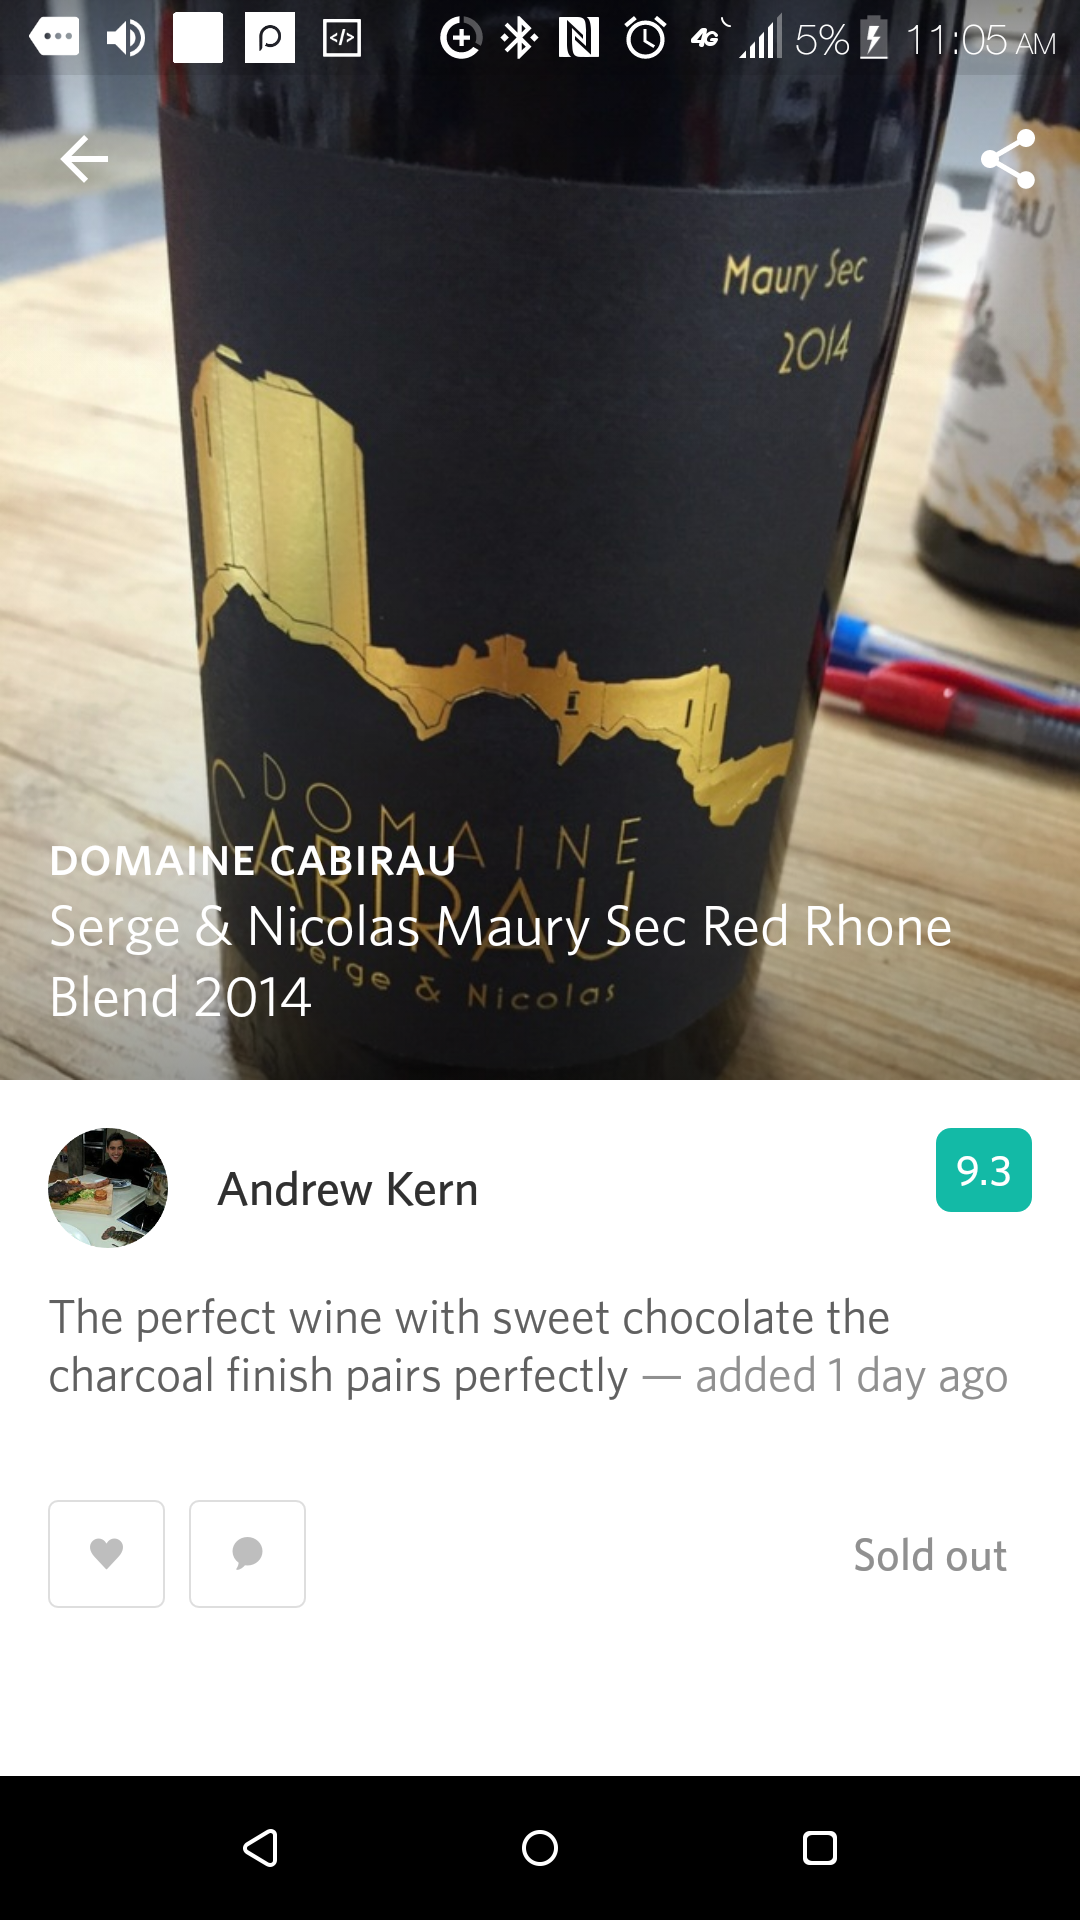The height and width of the screenshot is (1920, 1080).
Task: Tap the battery charging indicator icon
Action: point(873,40)
